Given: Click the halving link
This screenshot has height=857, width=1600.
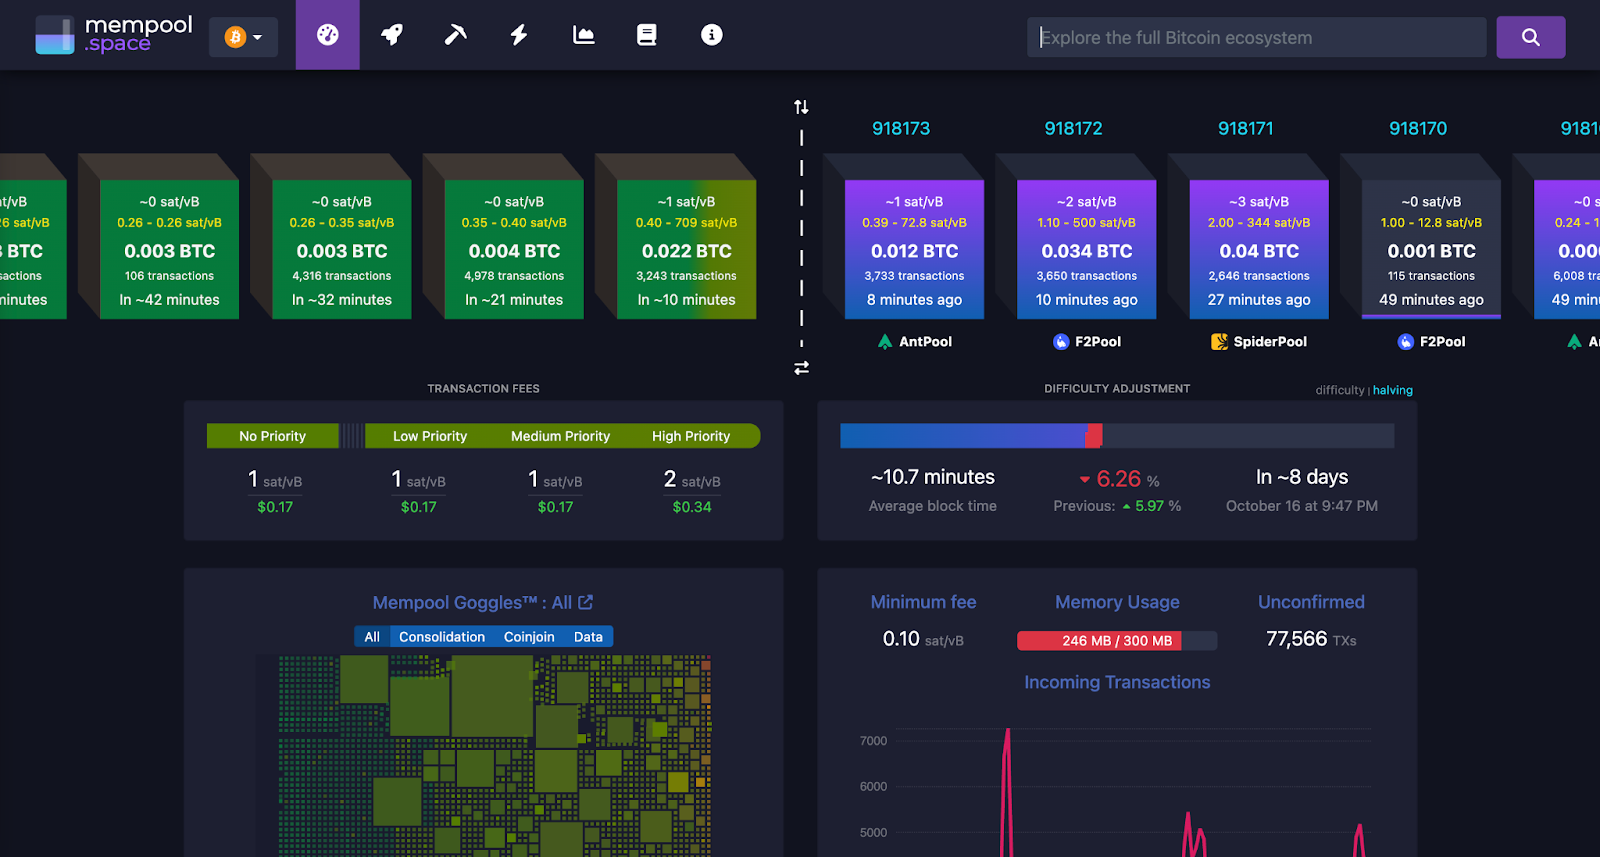Looking at the screenshot, I should 1392,390.
